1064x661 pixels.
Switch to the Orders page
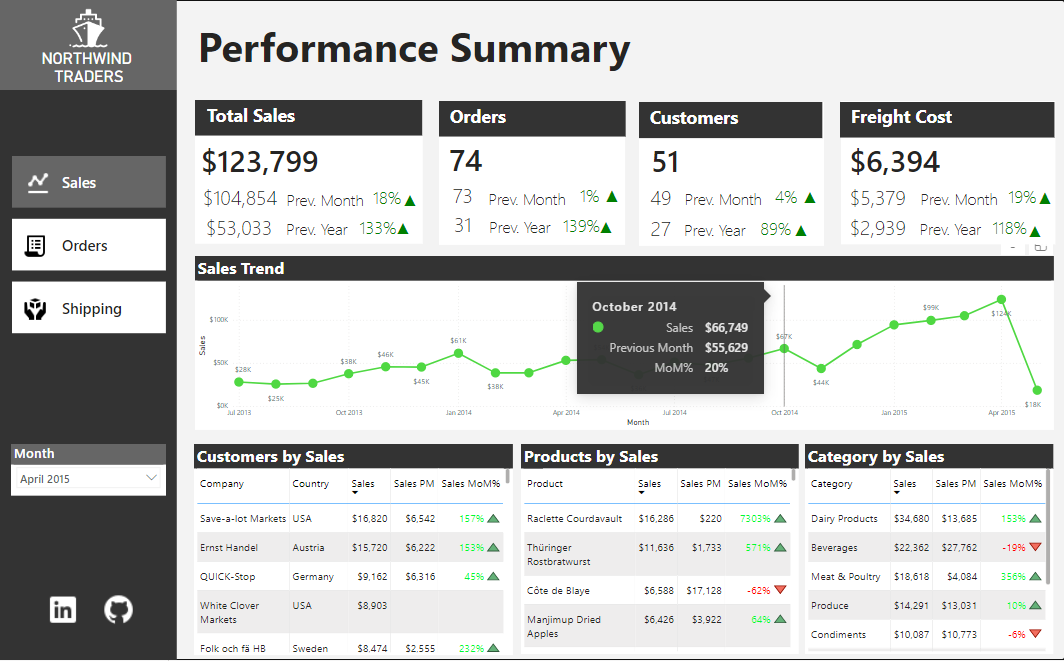pyautogui.click(x=88, y=244)
